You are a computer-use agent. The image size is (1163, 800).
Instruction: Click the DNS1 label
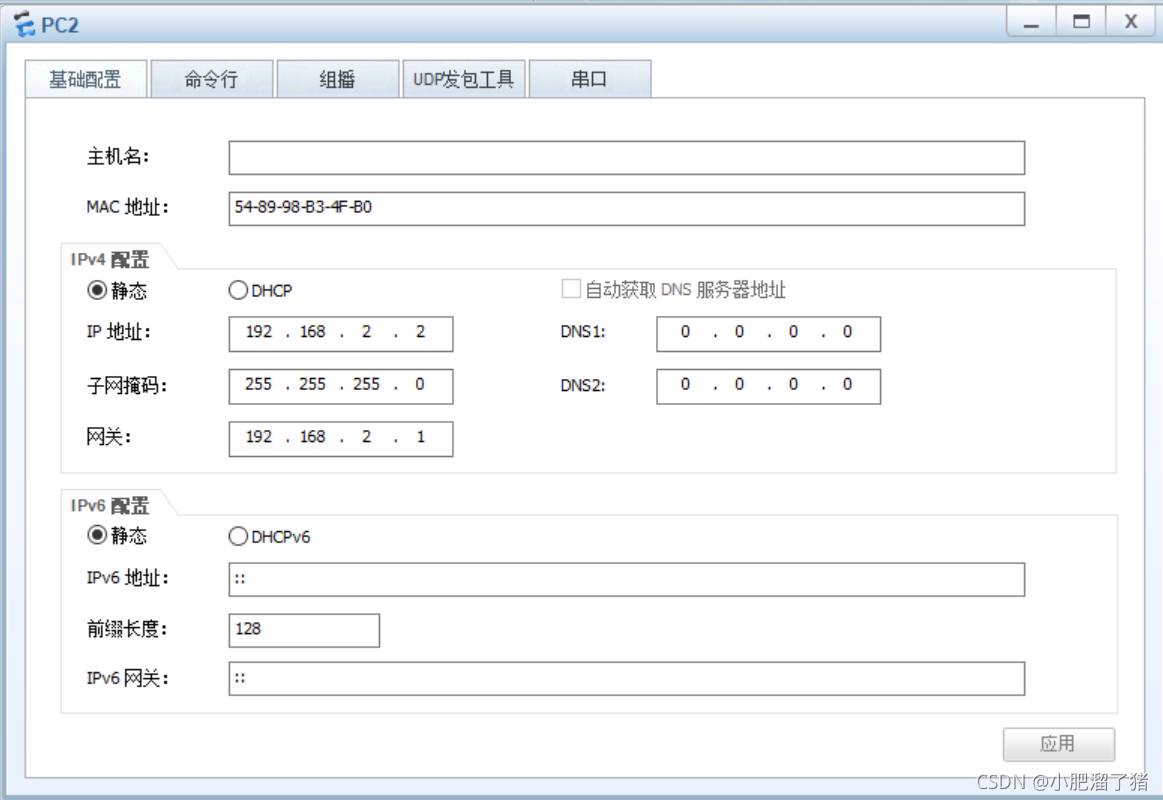point(583,332)
